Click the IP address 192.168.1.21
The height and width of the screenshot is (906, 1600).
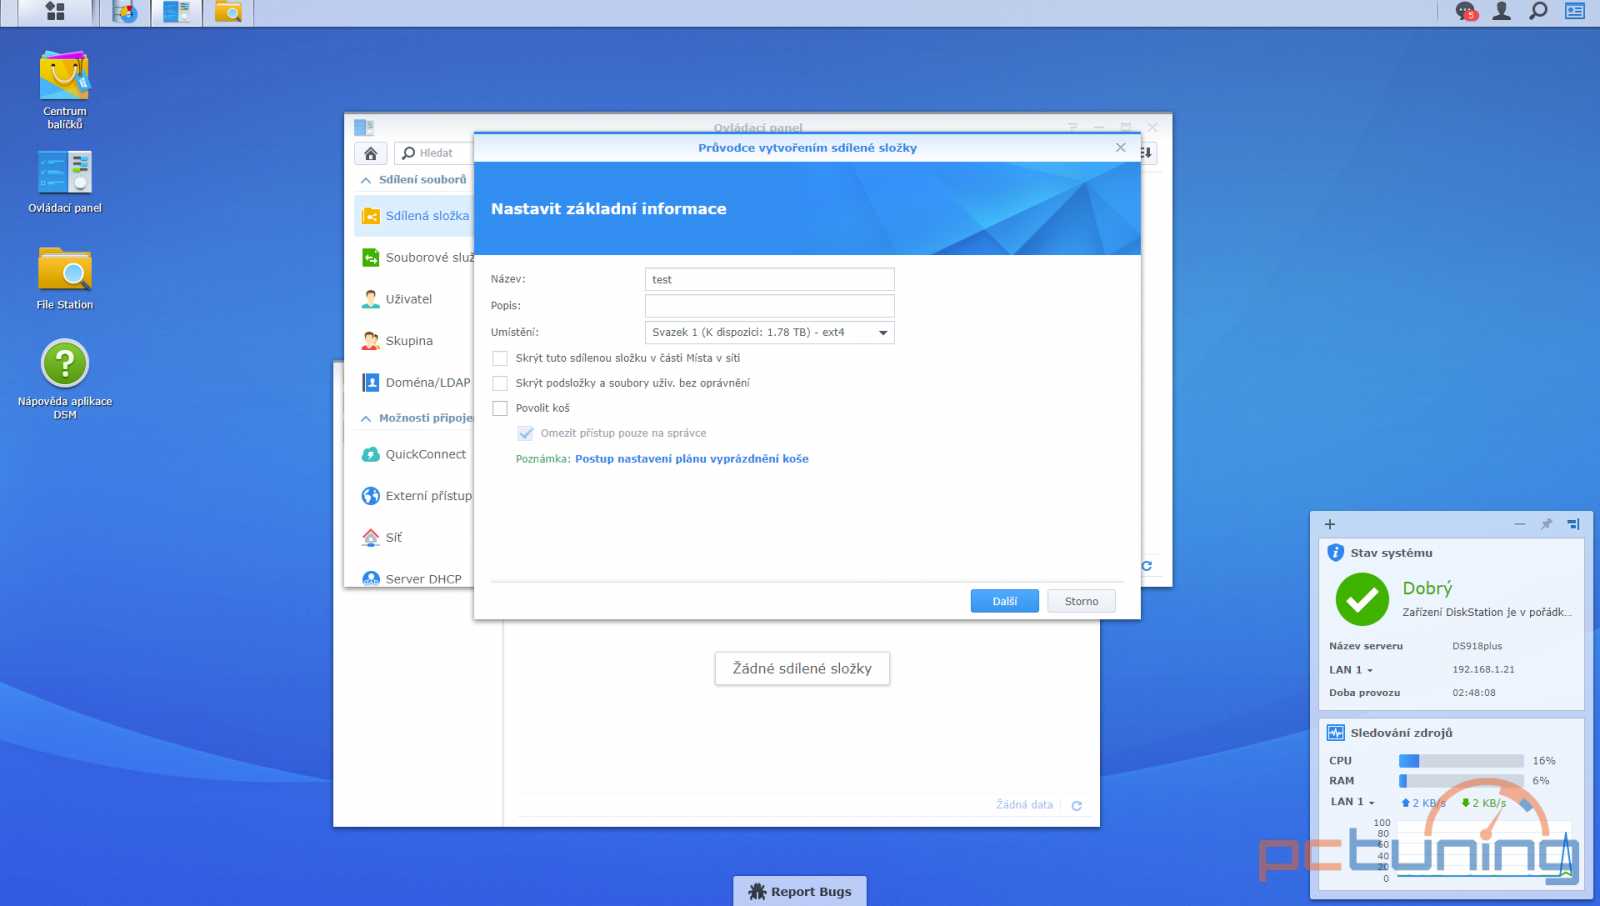point(1483,670)
